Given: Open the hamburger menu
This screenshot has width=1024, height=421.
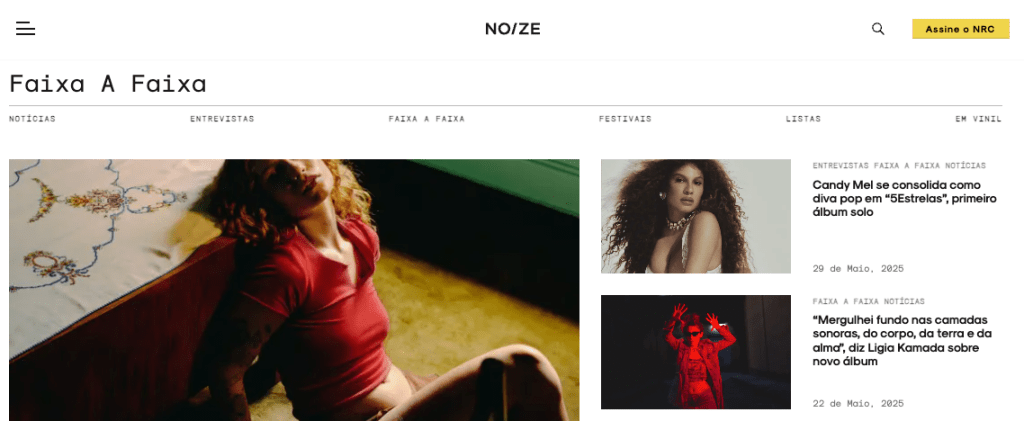Looking at the screenshot, I should coord(25,29).
